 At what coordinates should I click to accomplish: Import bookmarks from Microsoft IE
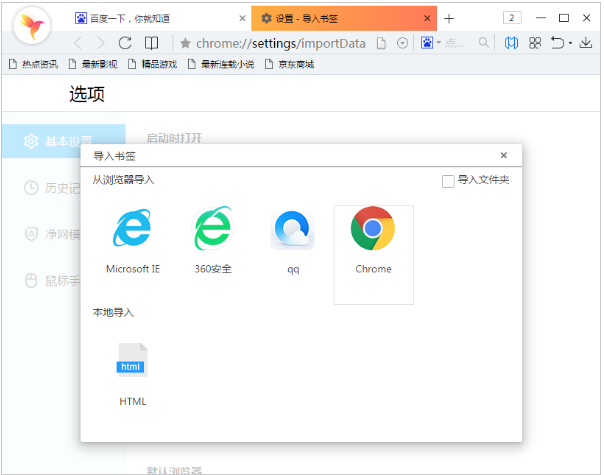coord(132,228)
